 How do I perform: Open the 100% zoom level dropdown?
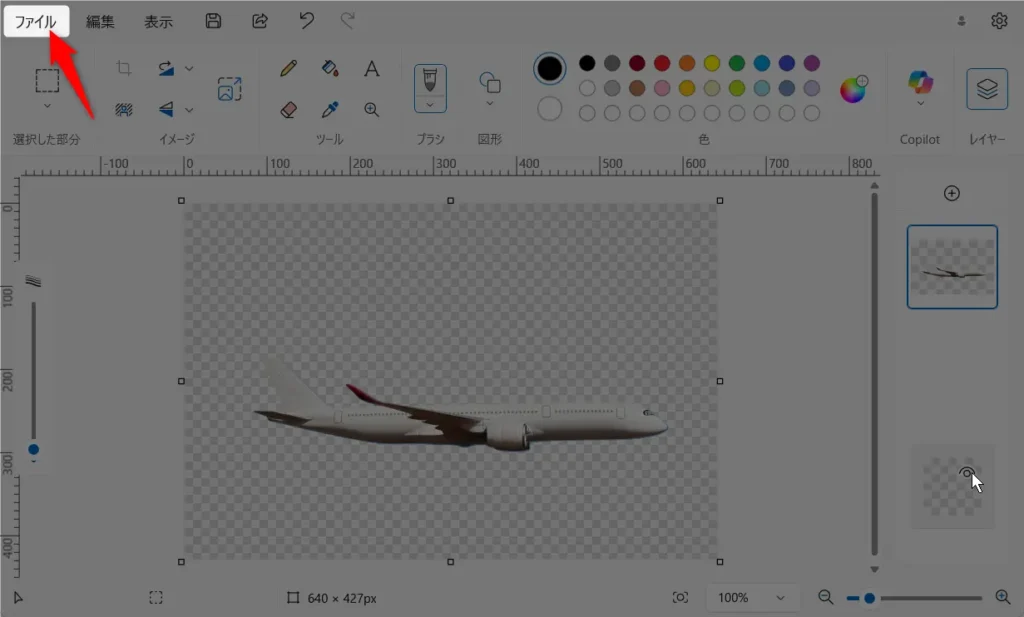click(752, 597)
